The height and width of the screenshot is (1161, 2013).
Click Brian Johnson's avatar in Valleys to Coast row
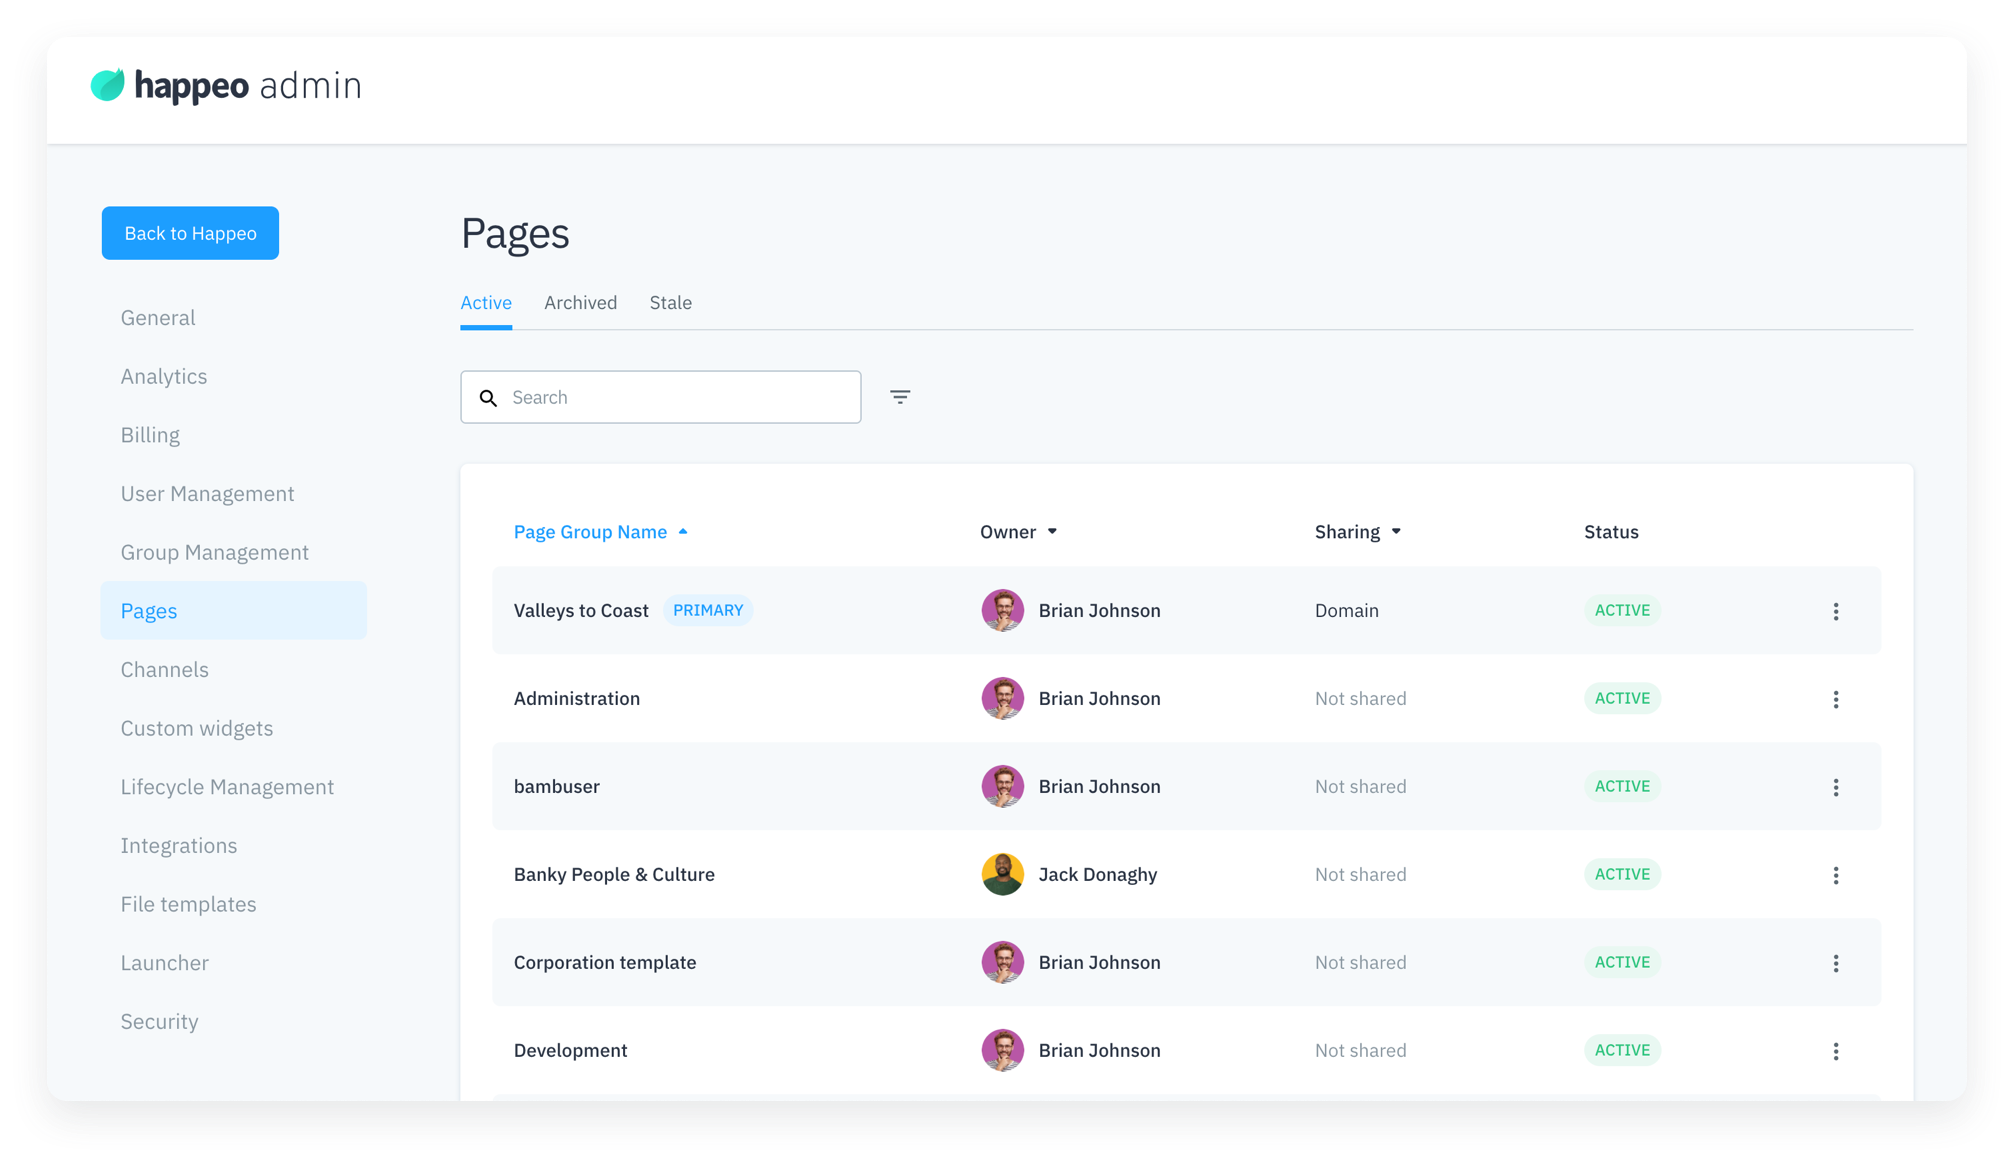click(1002, 610)
